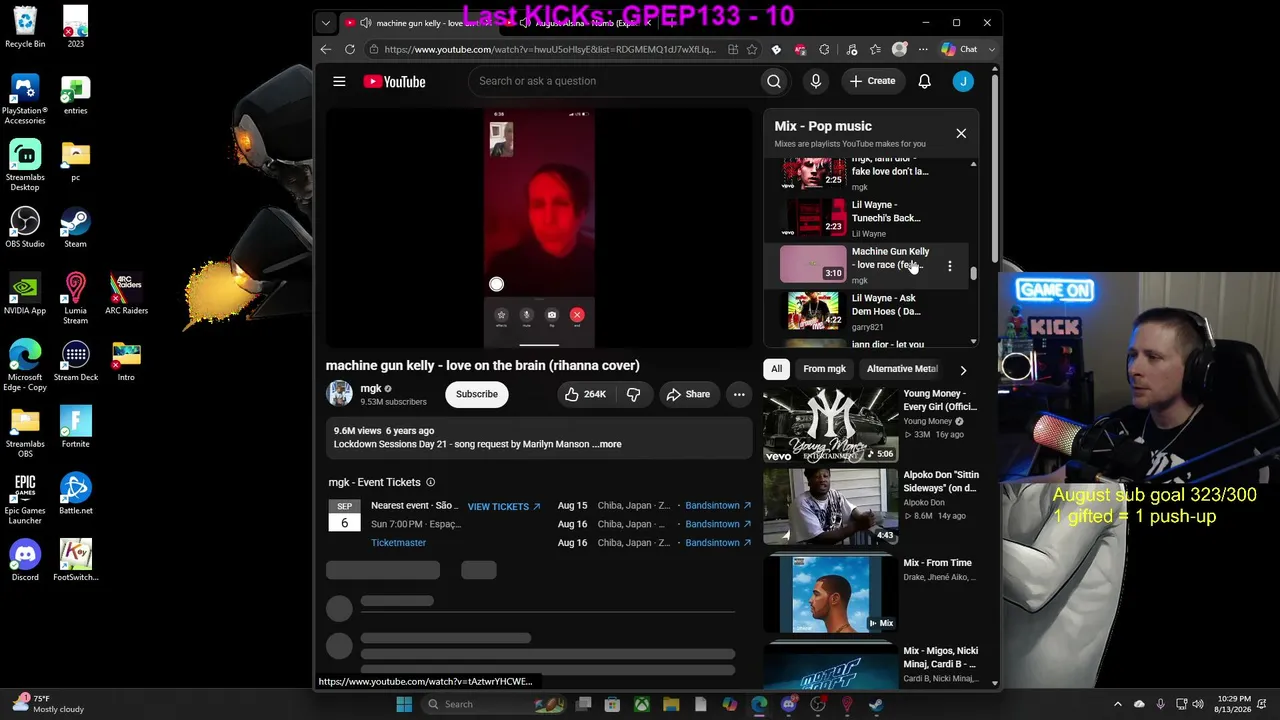Click the Share button
The width and height of the screenshot is (1280, 720).
[688, 394]
